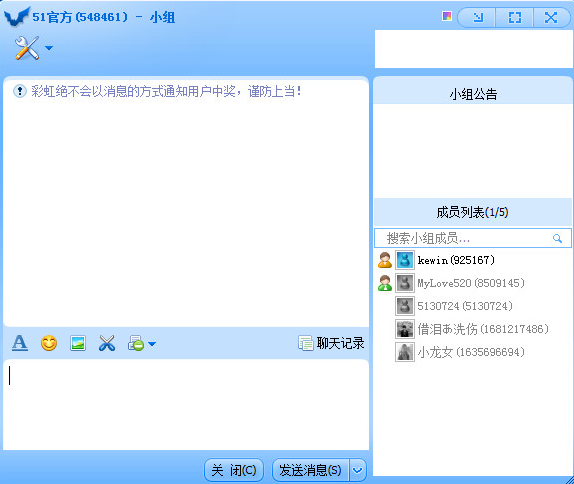Click the member search magnifier icon

click(557, 238)
